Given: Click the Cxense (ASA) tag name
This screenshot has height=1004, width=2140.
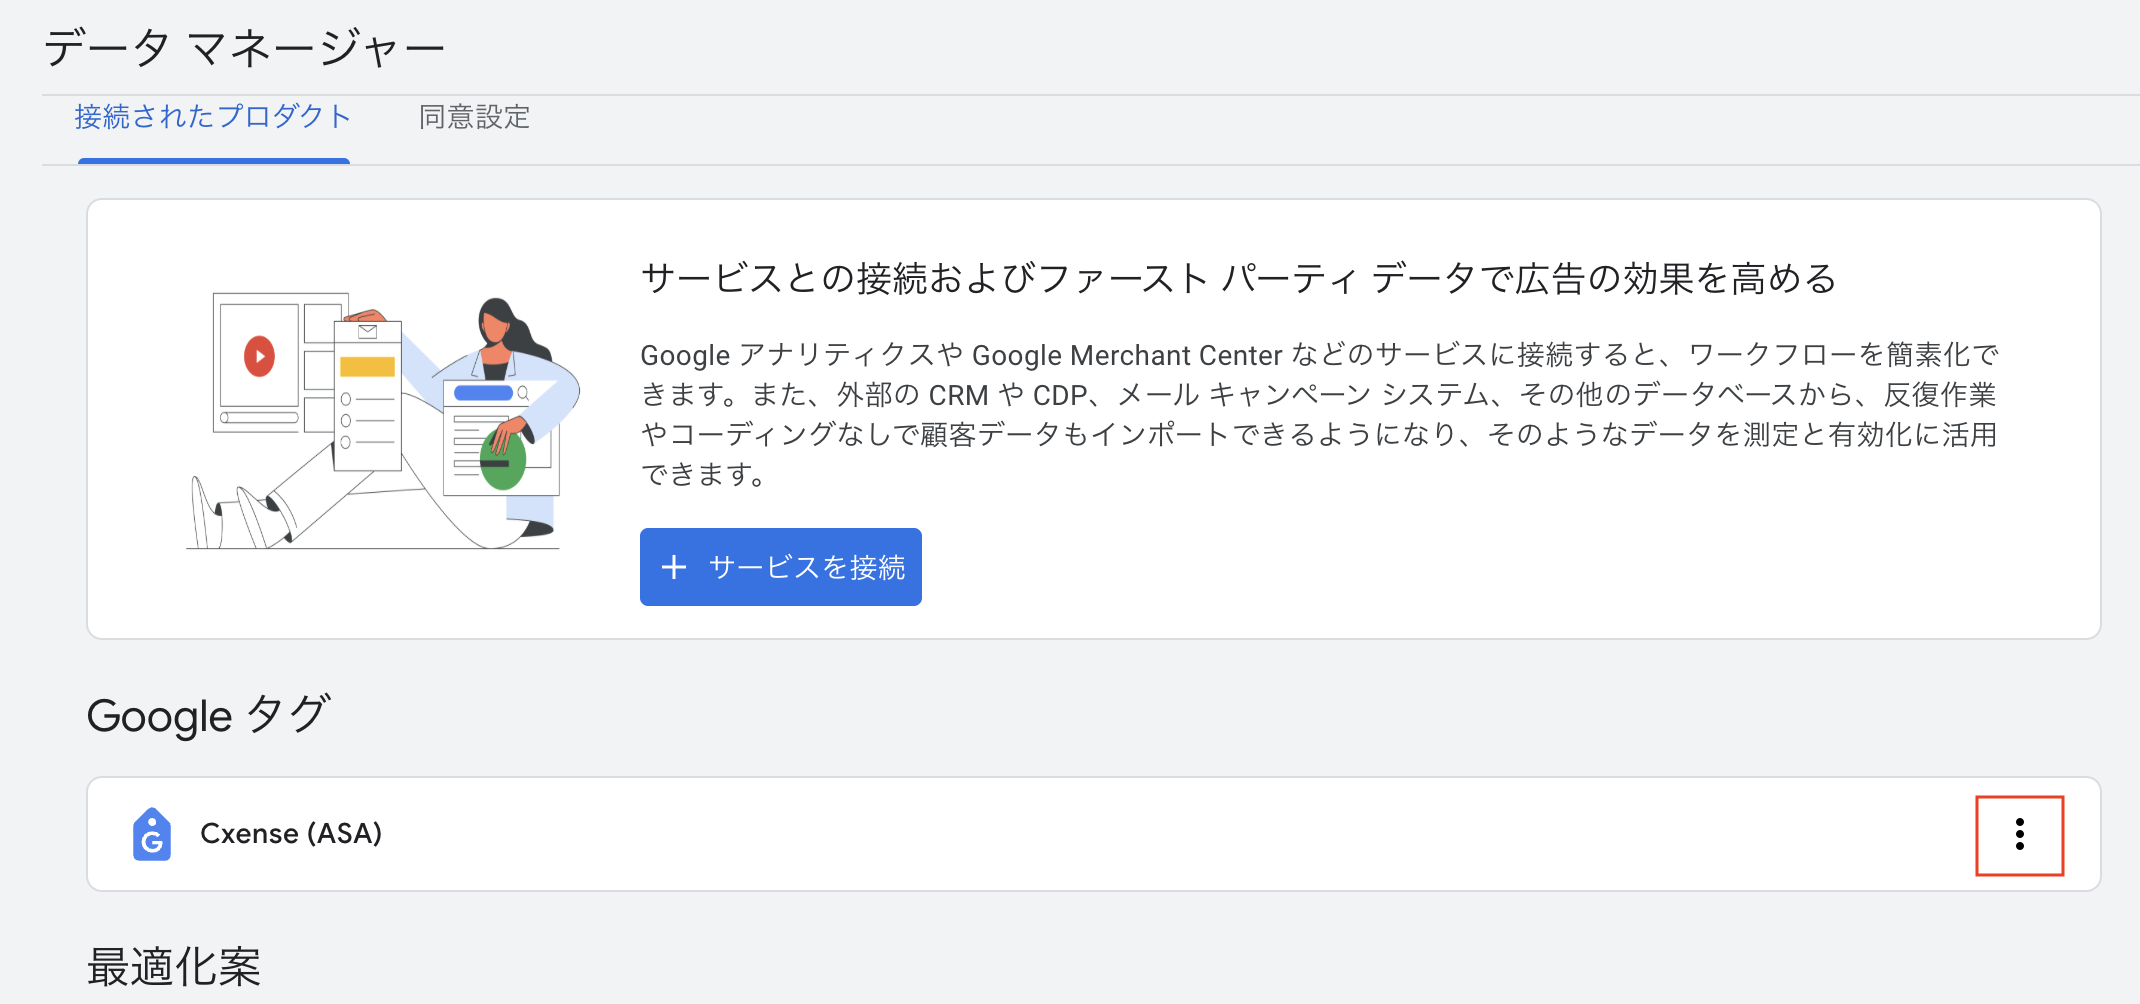Looking at the screenshot, I should click(291, 833).
